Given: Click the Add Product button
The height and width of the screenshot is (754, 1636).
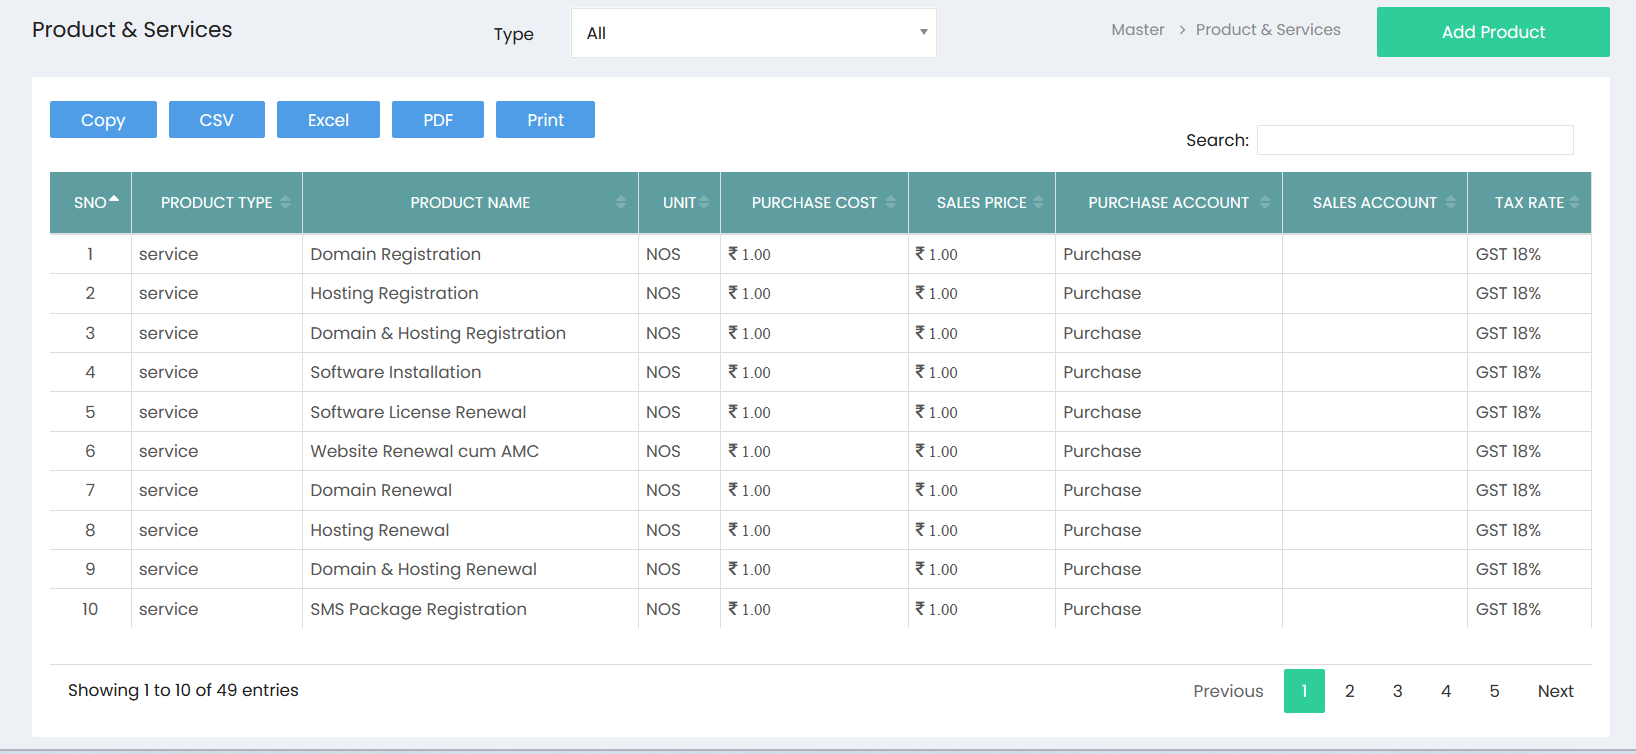Looking at the screenshot, I should tap(1493, 32).
